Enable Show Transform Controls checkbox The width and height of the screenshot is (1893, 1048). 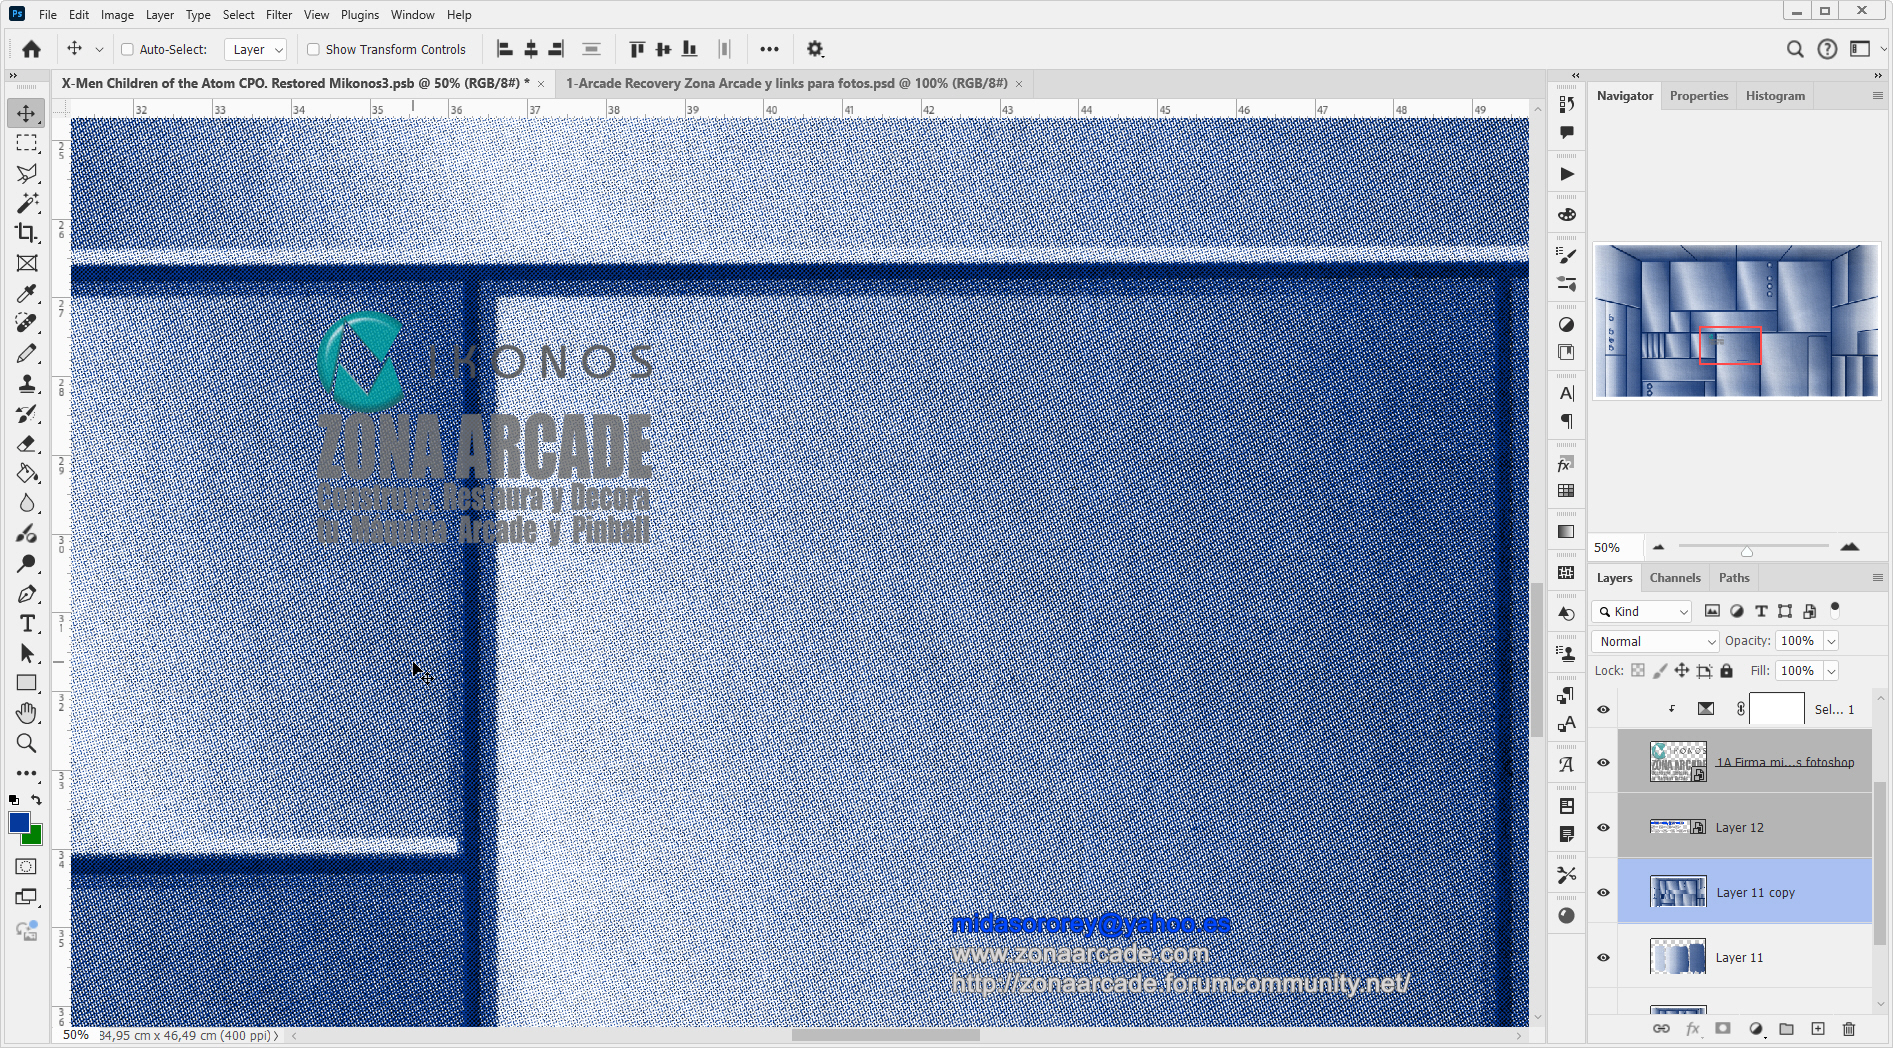click(x=313, y=49)
